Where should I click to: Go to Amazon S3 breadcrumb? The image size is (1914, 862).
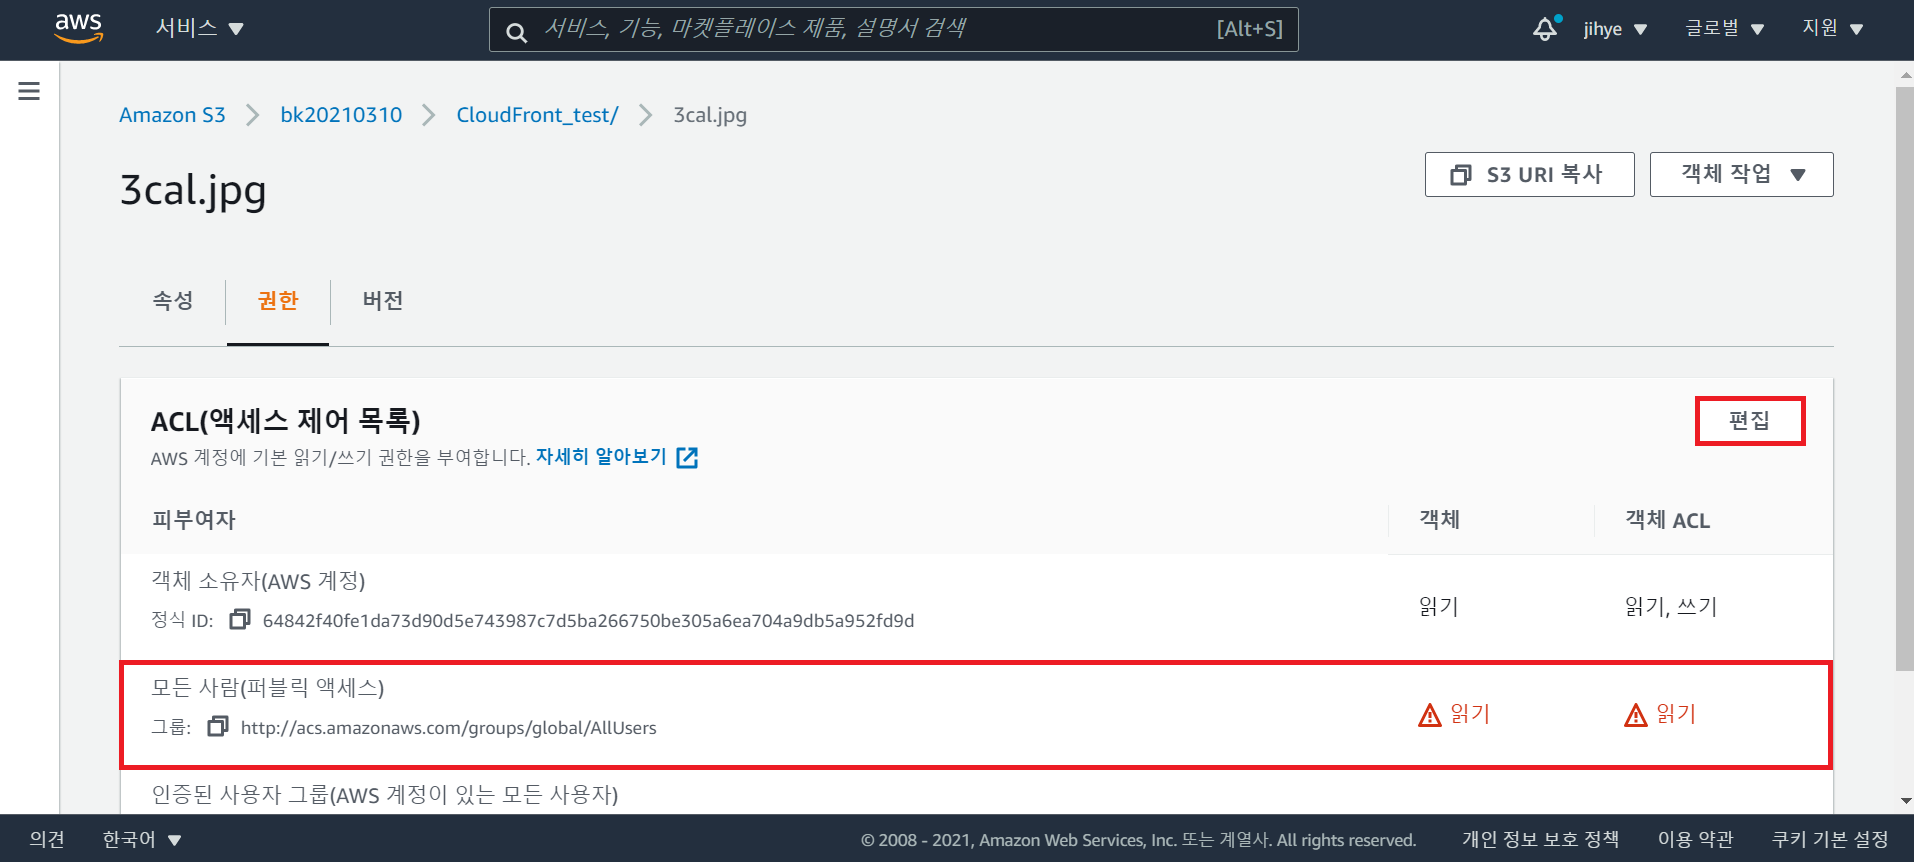(172, 115)
